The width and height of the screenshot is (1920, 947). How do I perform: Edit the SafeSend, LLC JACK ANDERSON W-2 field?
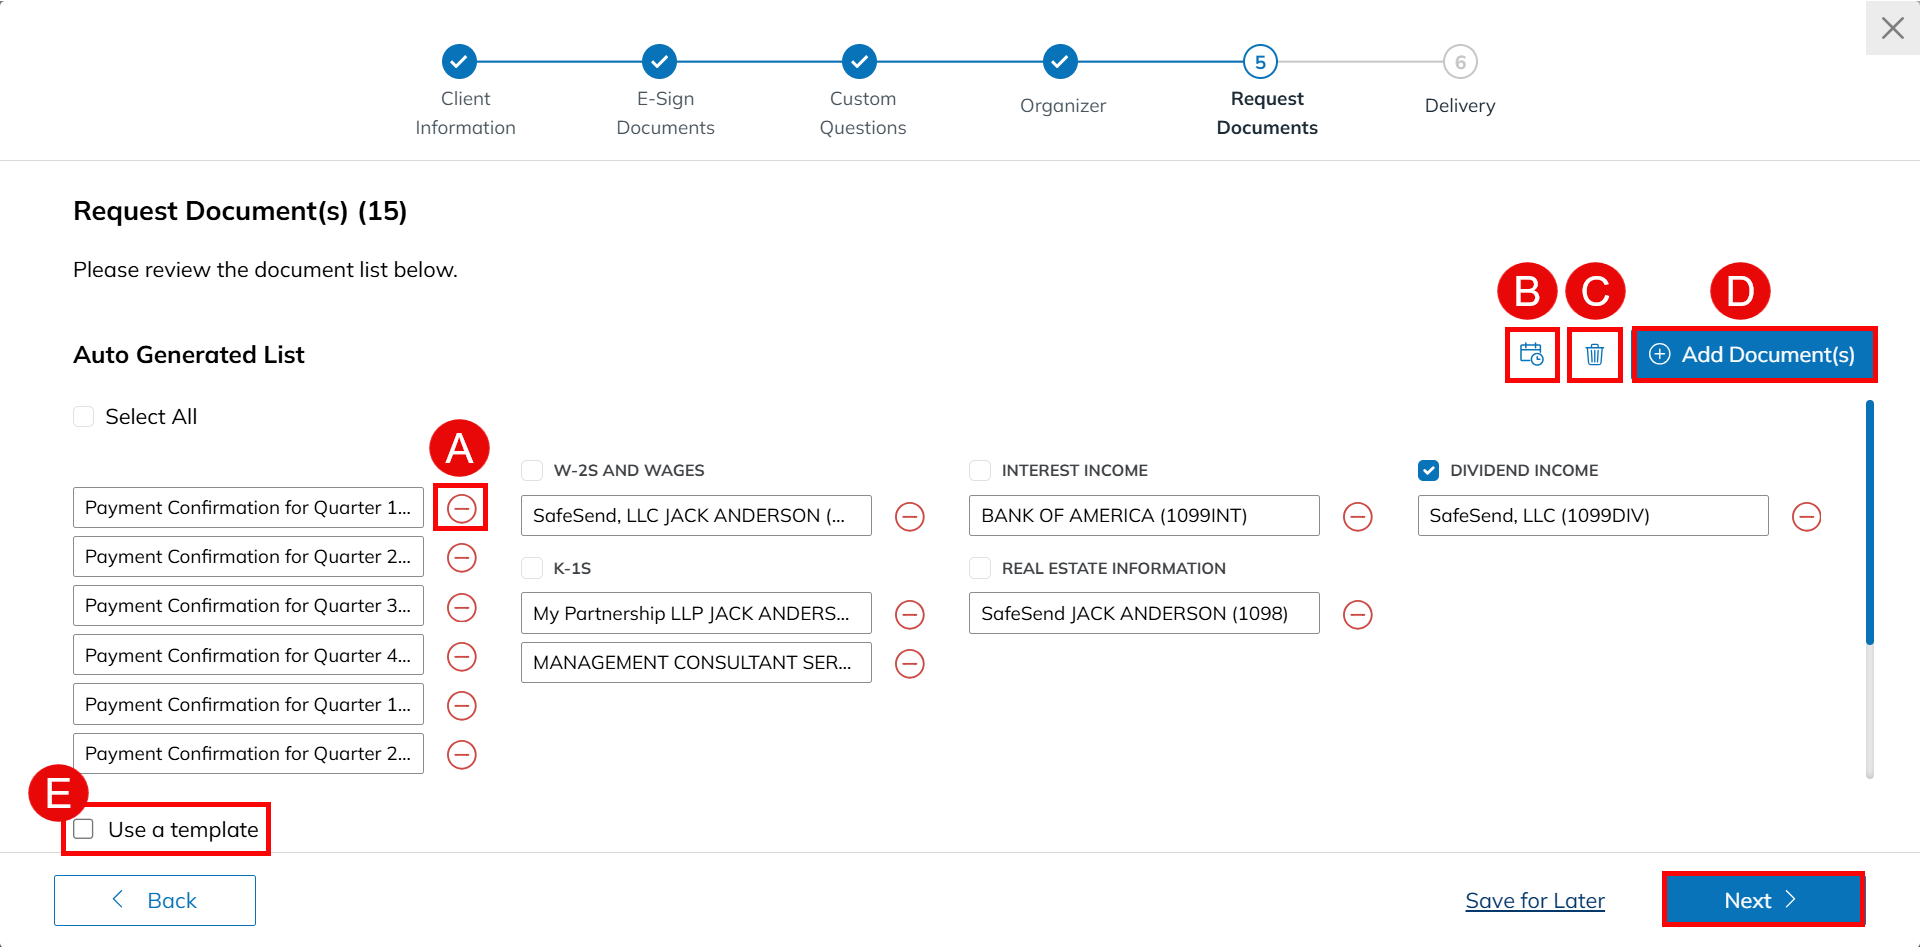pos(696,516)
